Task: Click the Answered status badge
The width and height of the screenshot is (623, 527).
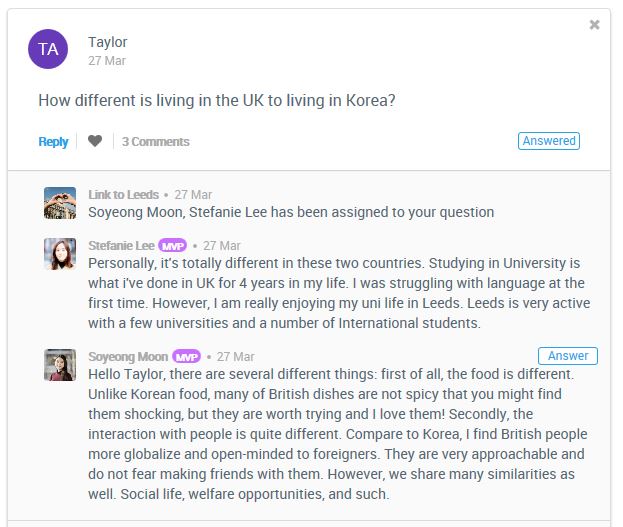Action: click(549, 141)
